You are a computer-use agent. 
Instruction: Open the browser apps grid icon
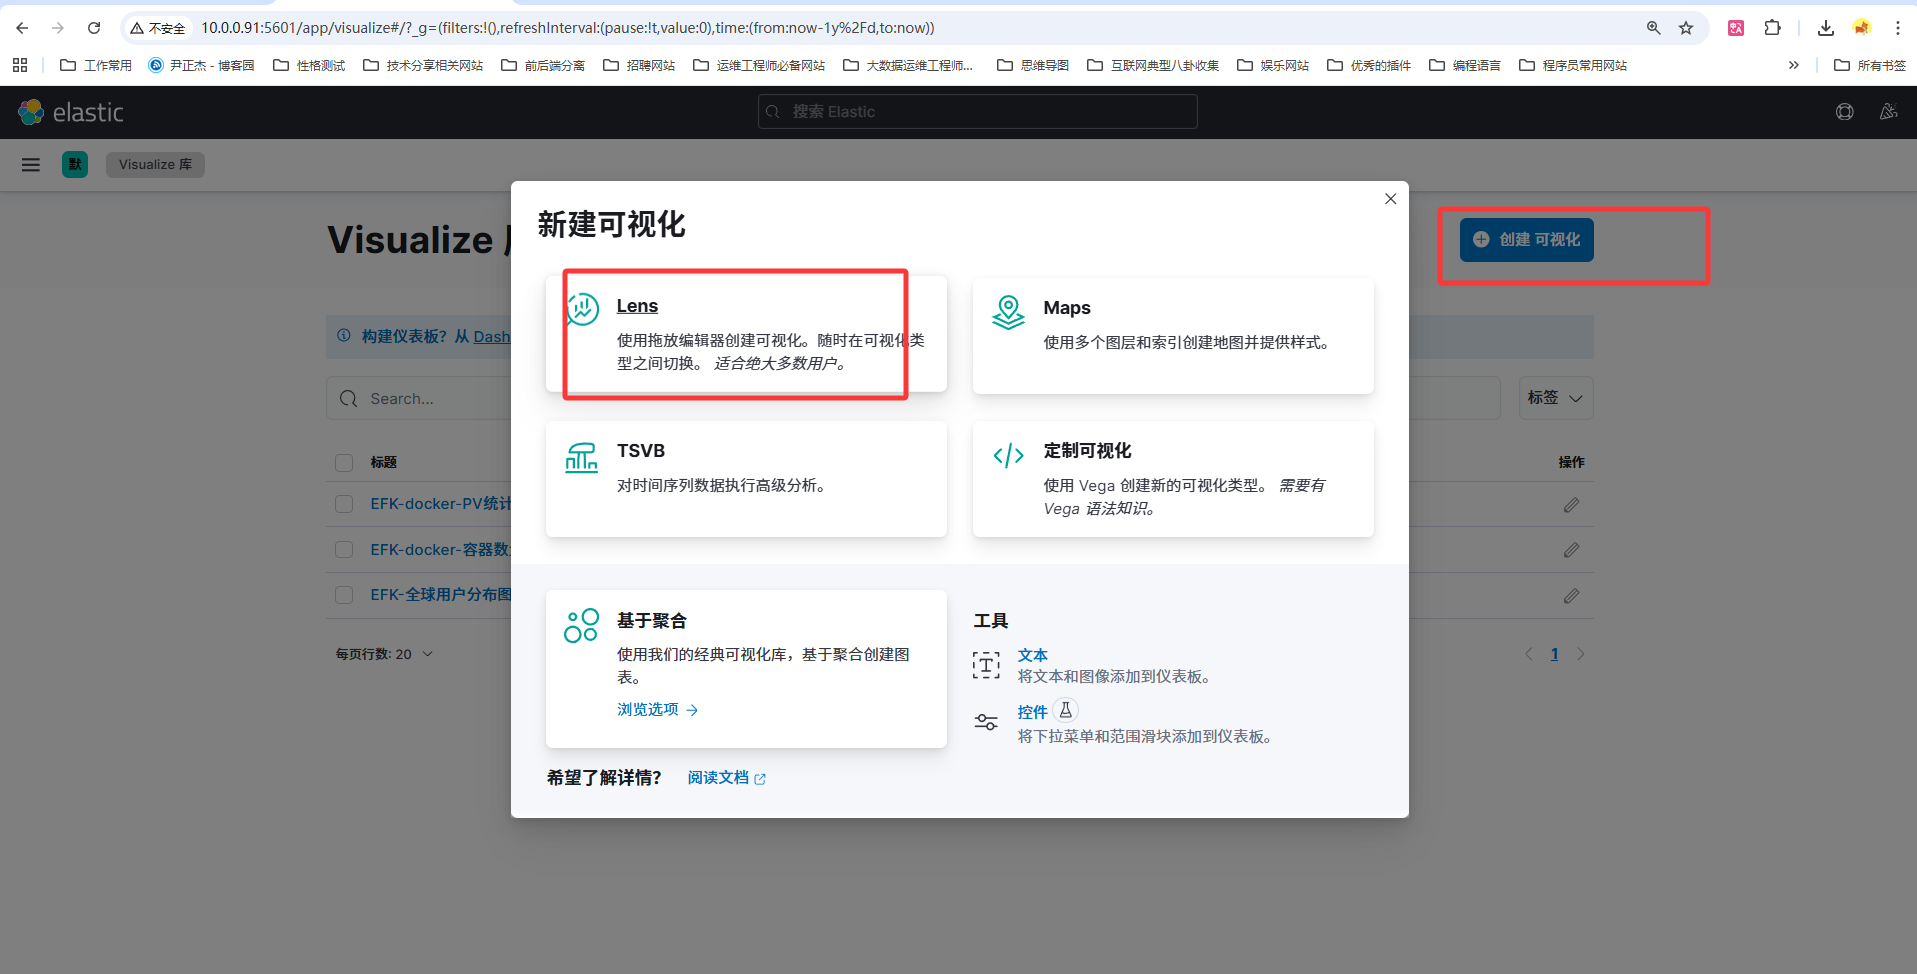[20, 65]
